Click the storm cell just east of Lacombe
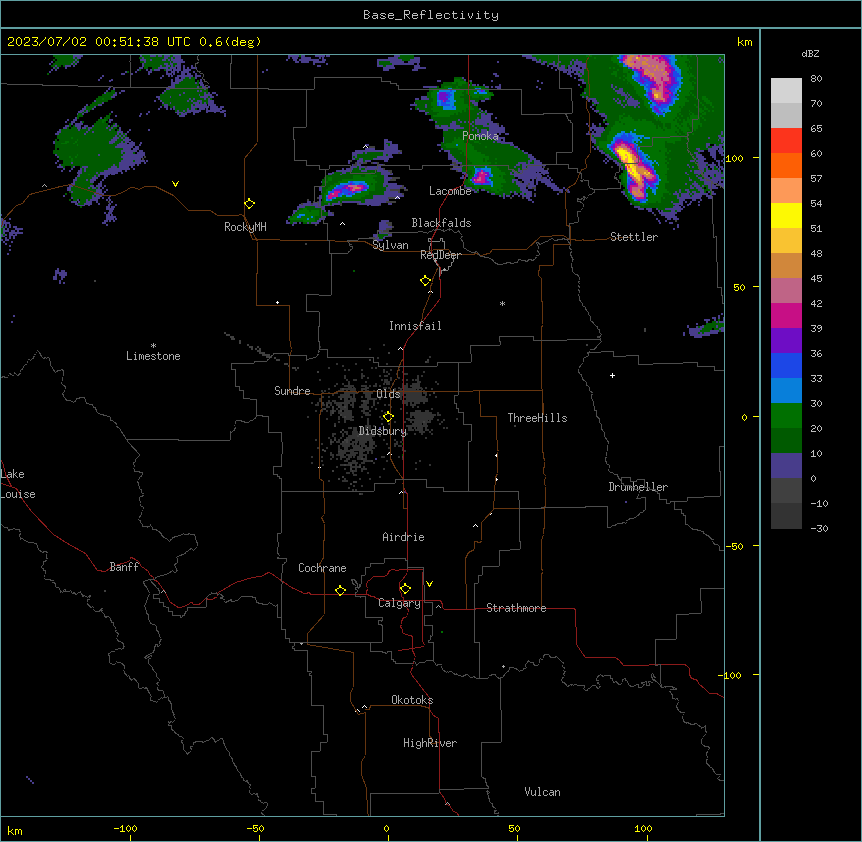The width and height of the screenshot is (862, 842). (482, 176)
